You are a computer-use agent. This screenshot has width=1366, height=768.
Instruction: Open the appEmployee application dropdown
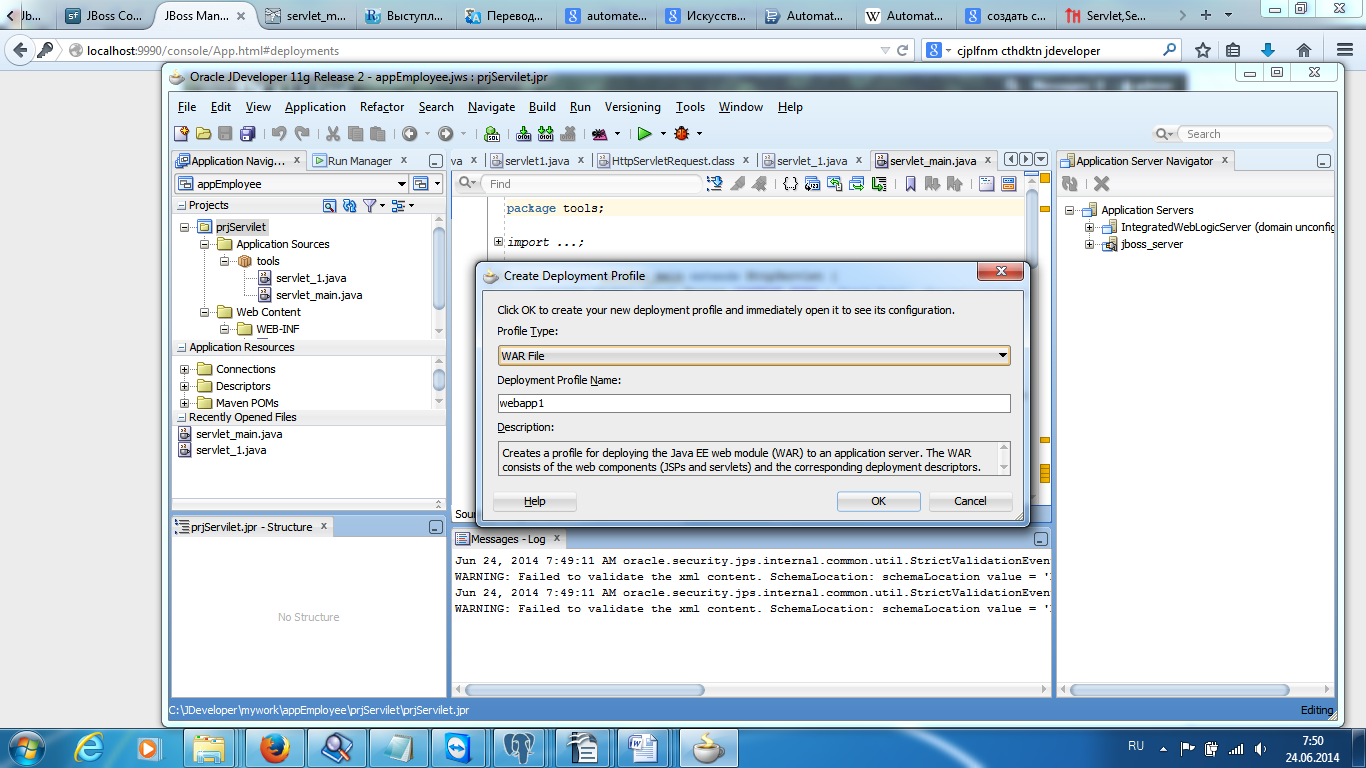[x=292, y=184]
